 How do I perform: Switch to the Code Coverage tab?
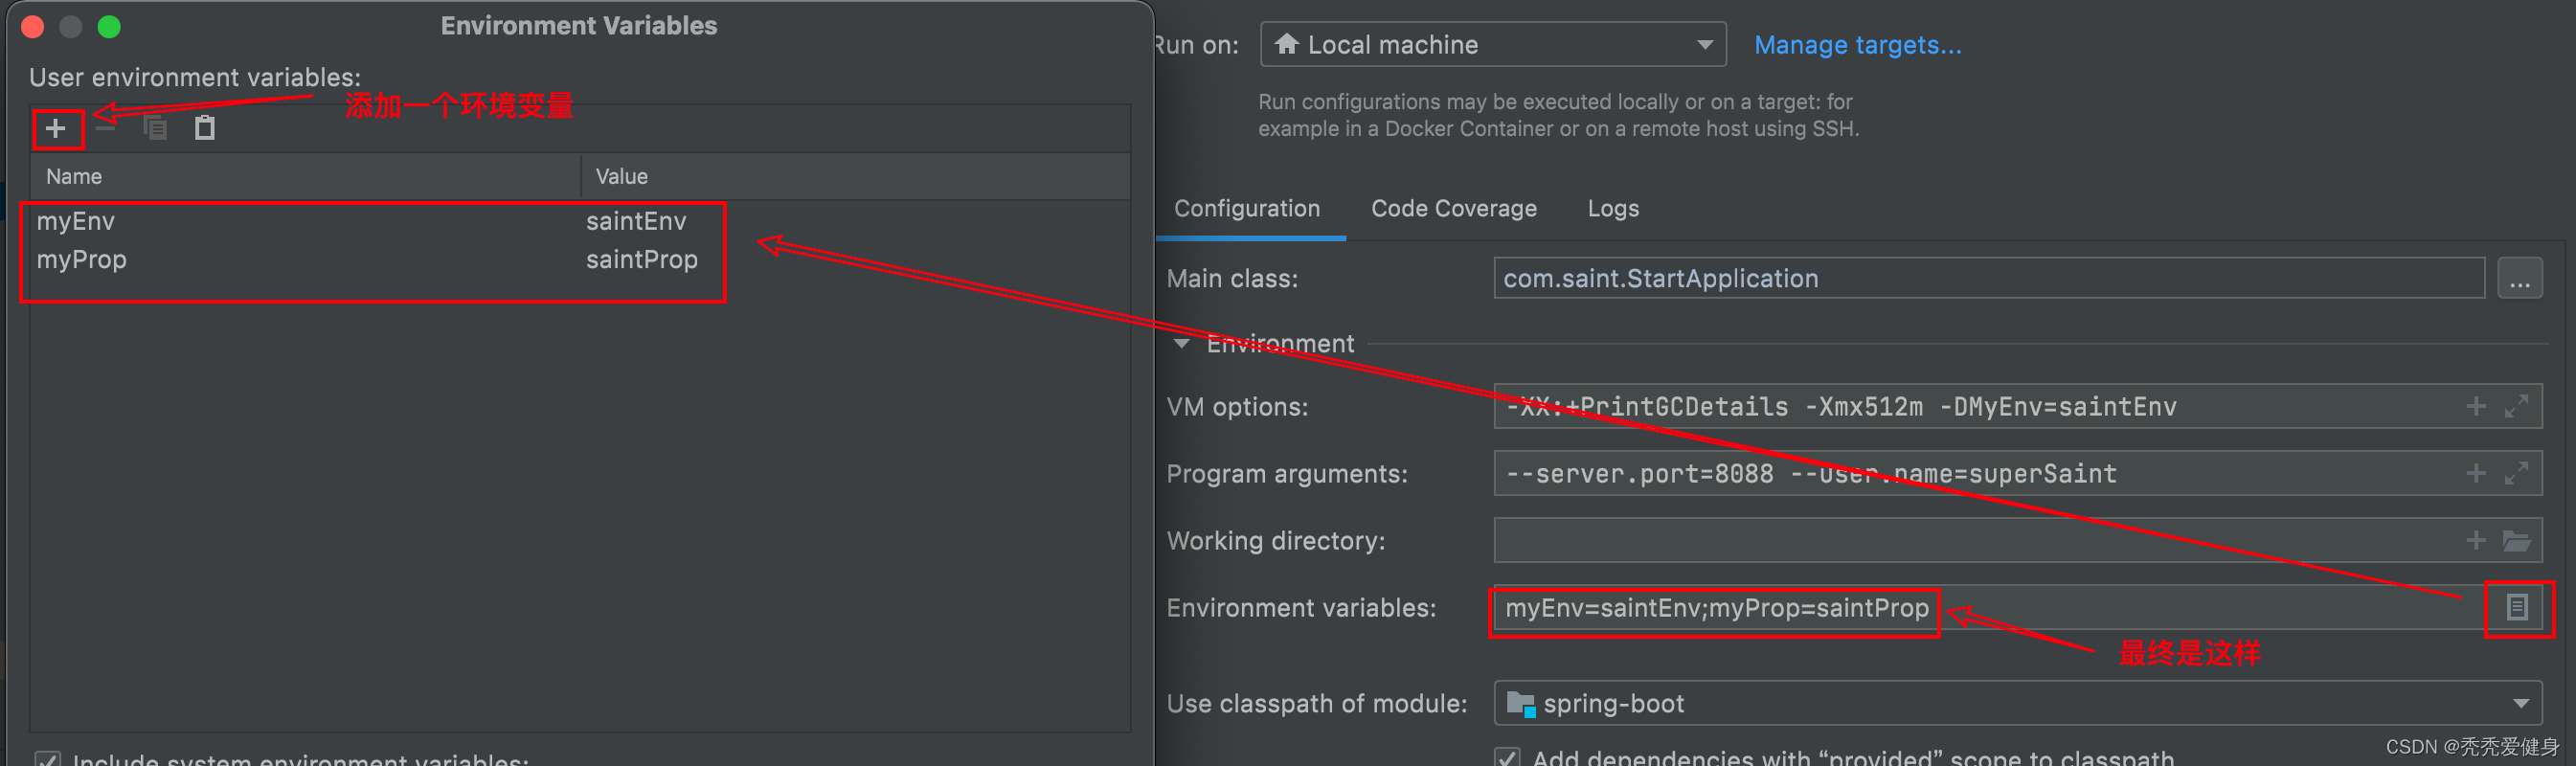1453,209
